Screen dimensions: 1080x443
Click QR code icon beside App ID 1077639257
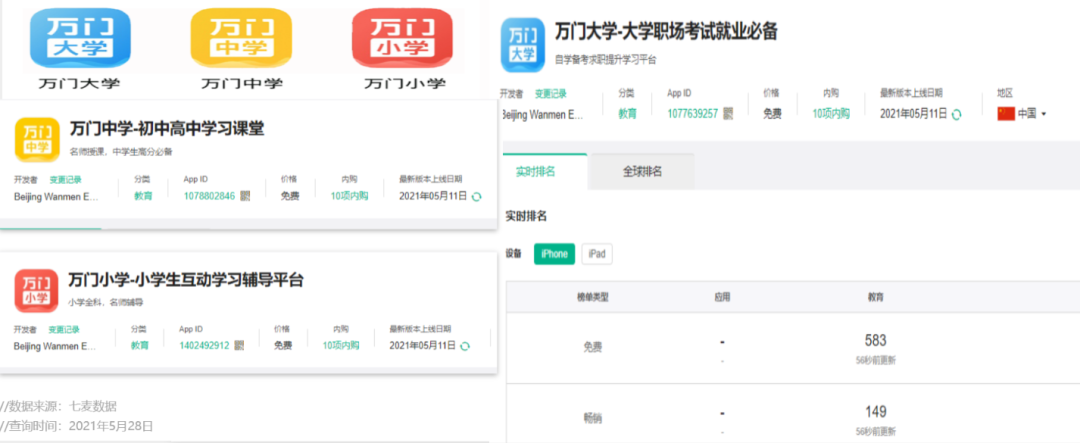(729, 114)
